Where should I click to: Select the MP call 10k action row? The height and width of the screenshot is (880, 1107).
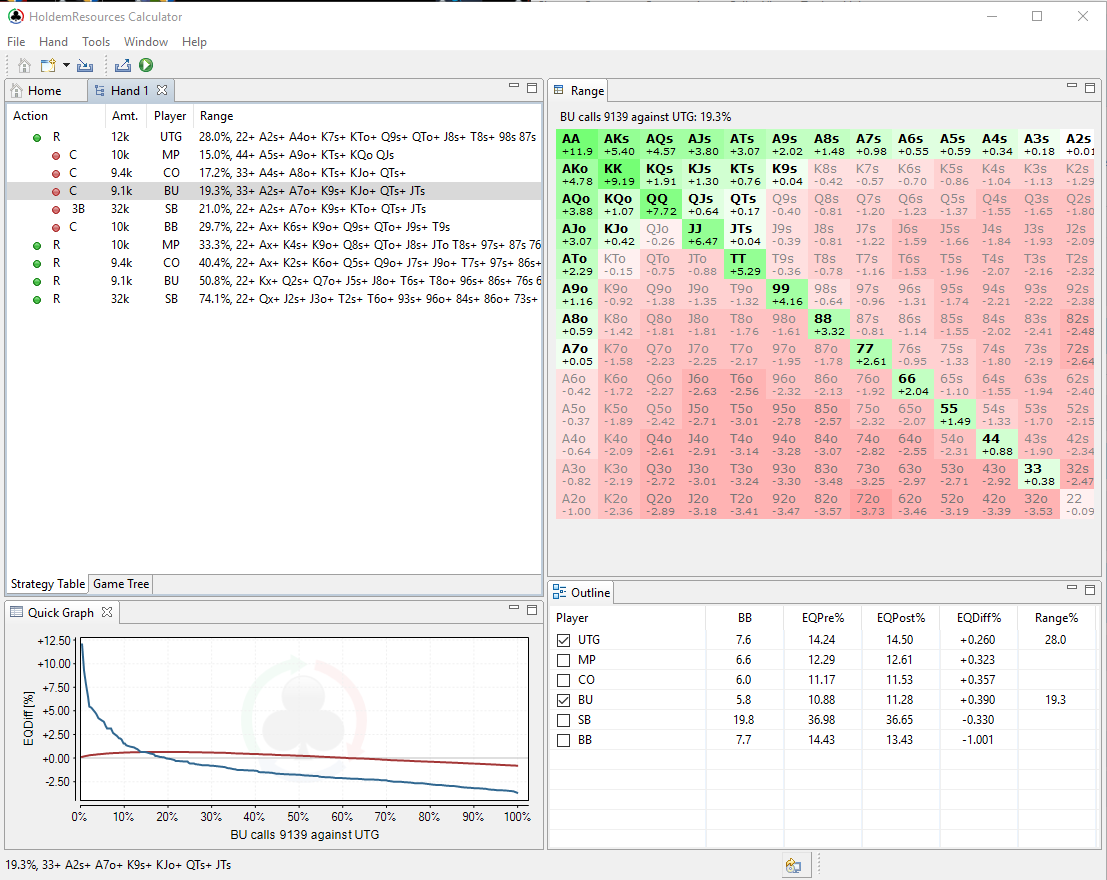pyautogui.click(x=274, y=155)
